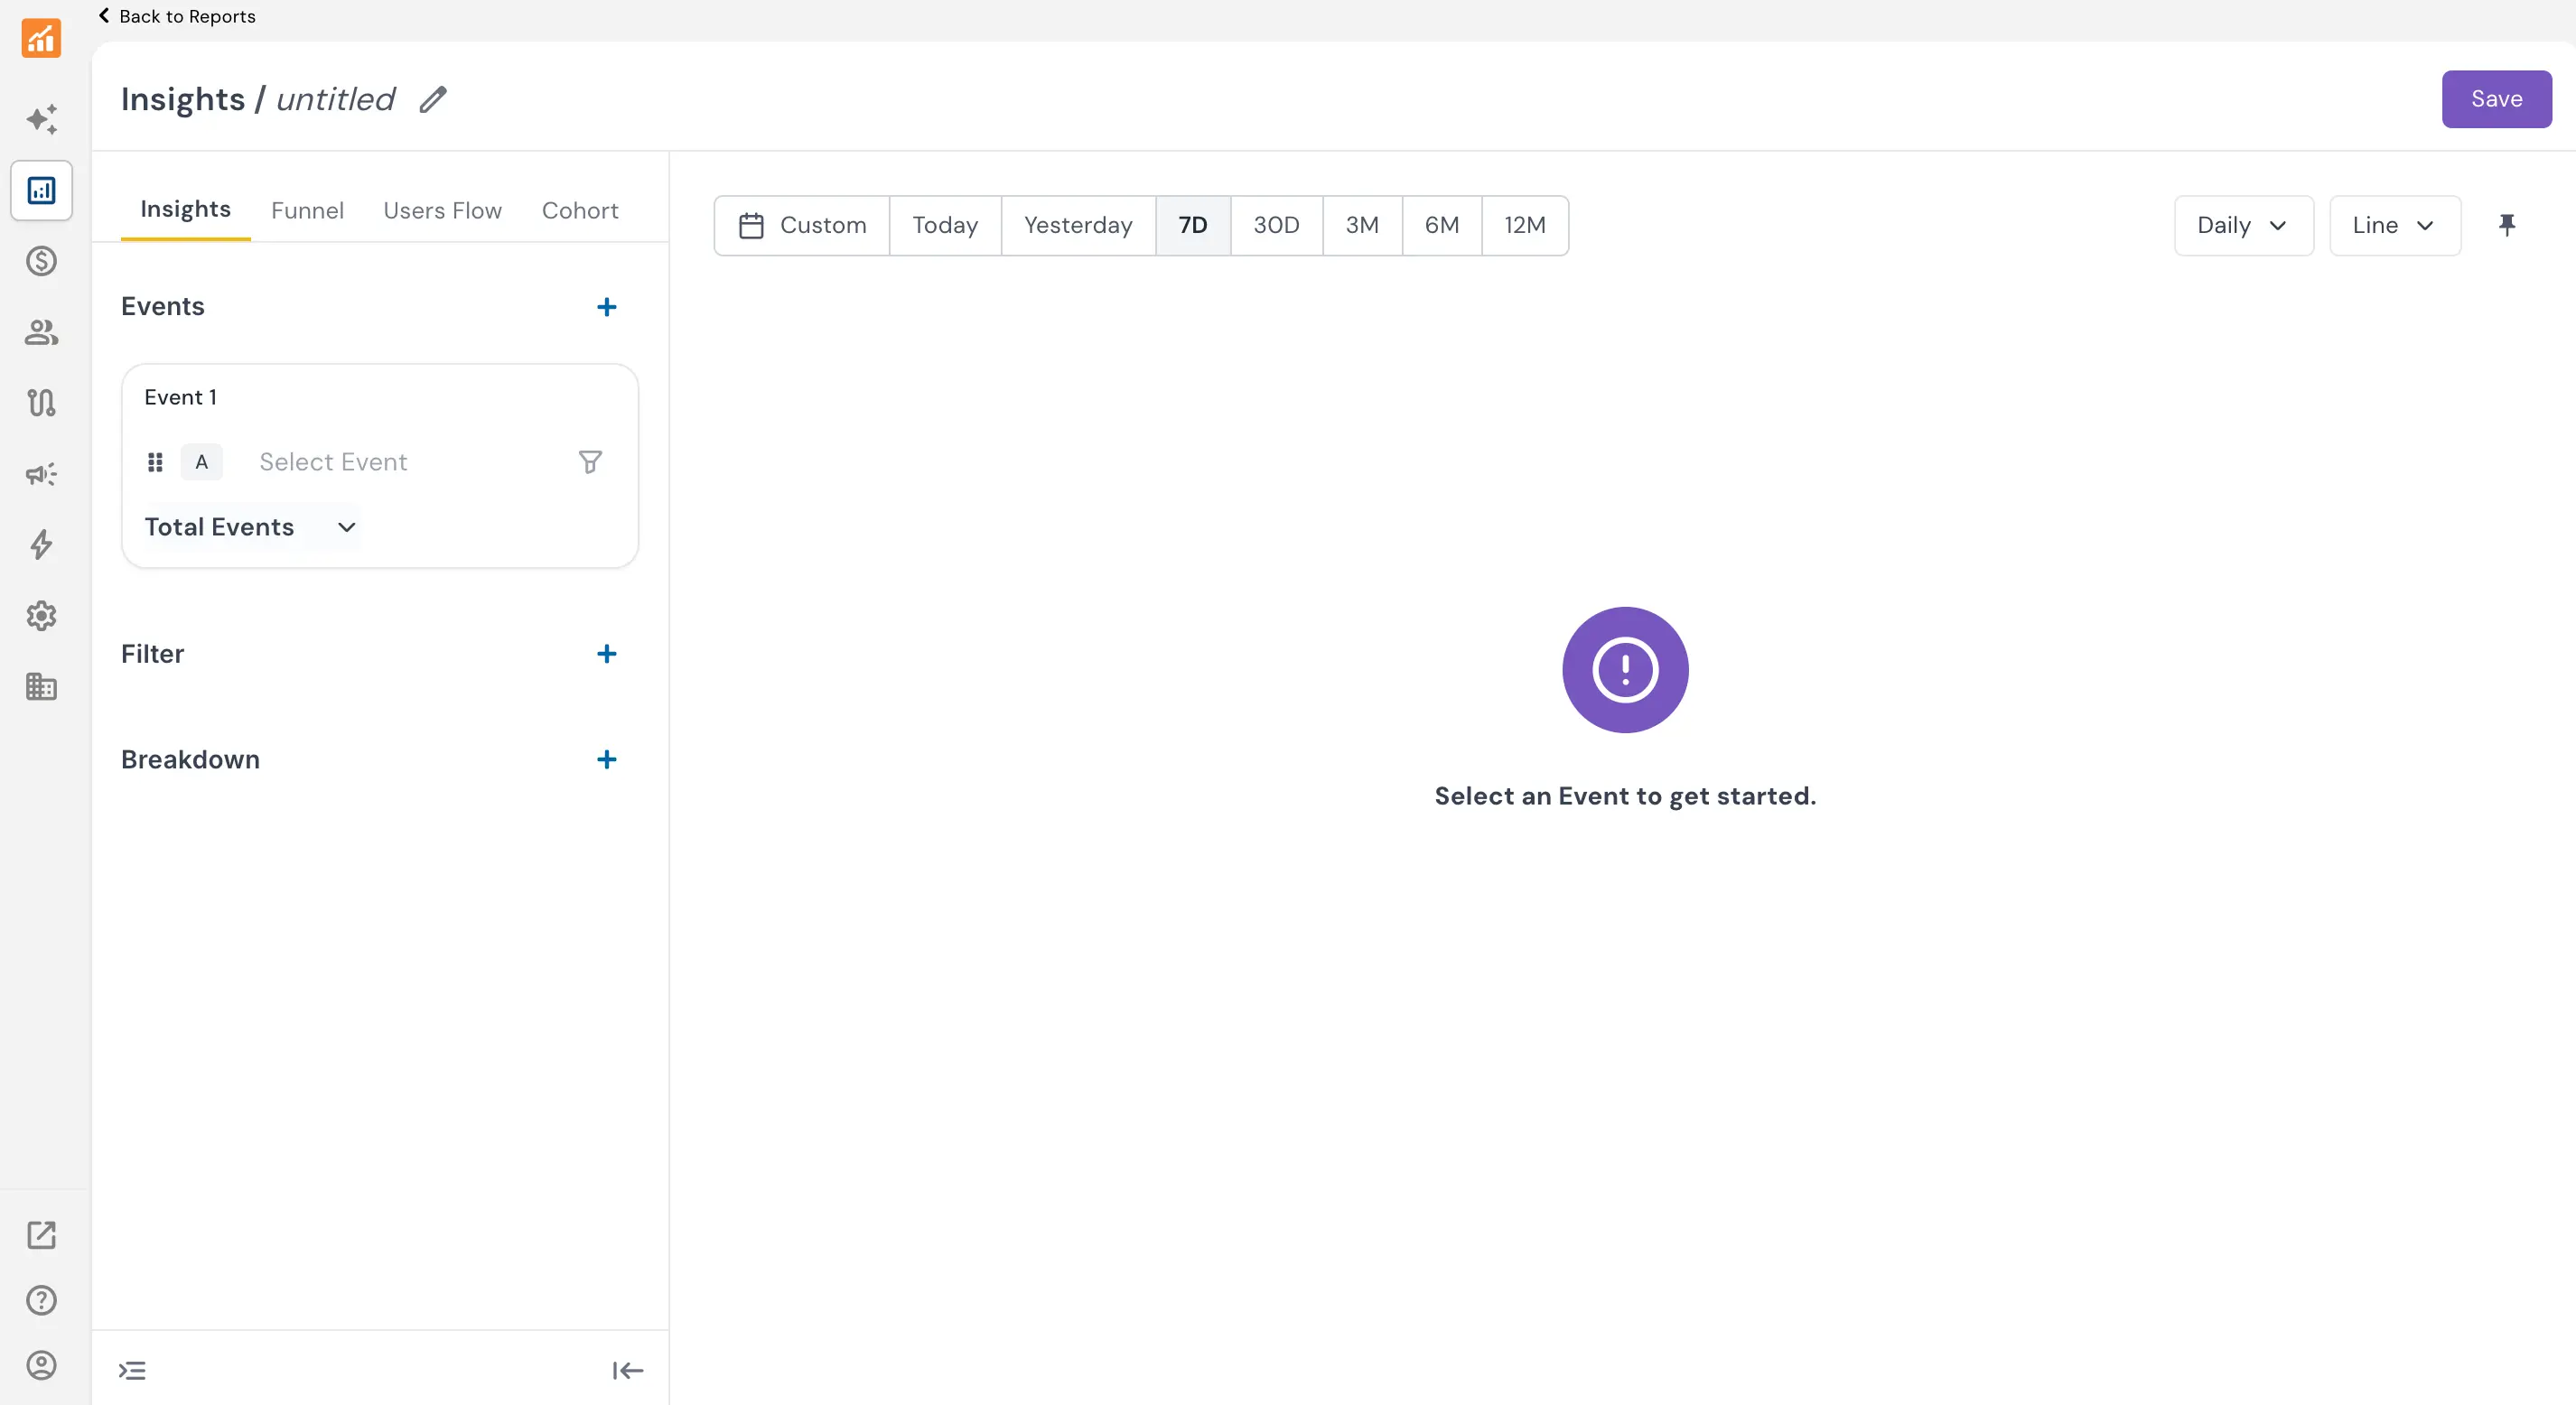2576x1405 pixels.
Task: Select the 30D date range
Action: pyautogui.click(x=1276, y=225)
